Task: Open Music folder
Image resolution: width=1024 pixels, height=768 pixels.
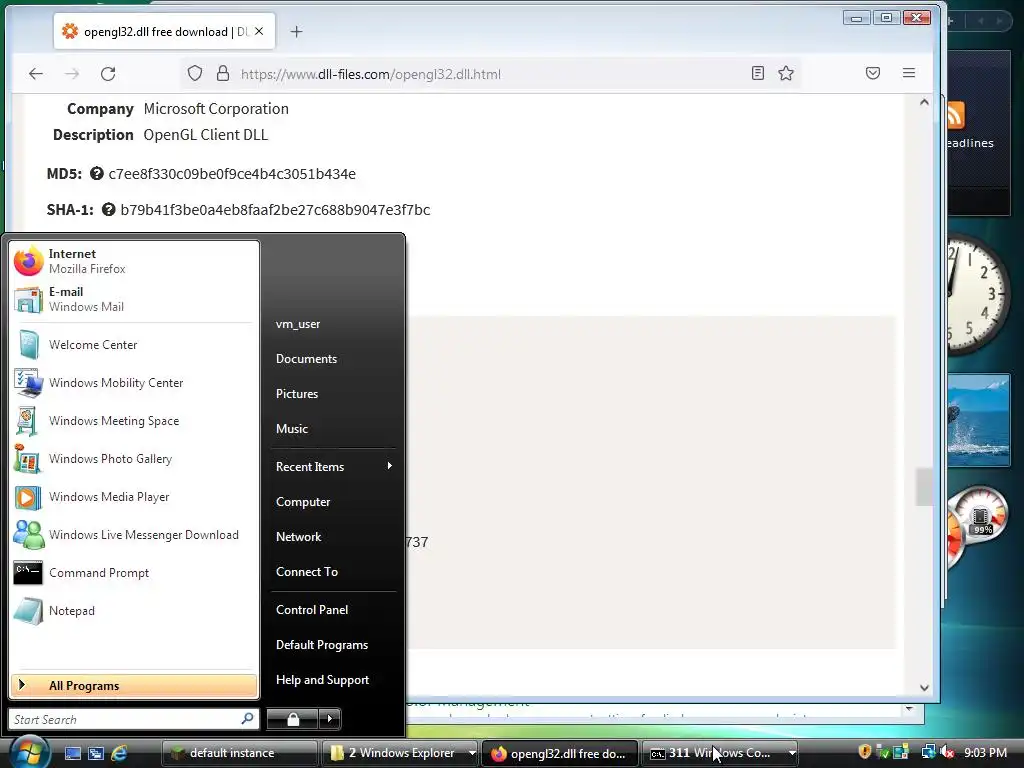Action: (x=292, y=429)
